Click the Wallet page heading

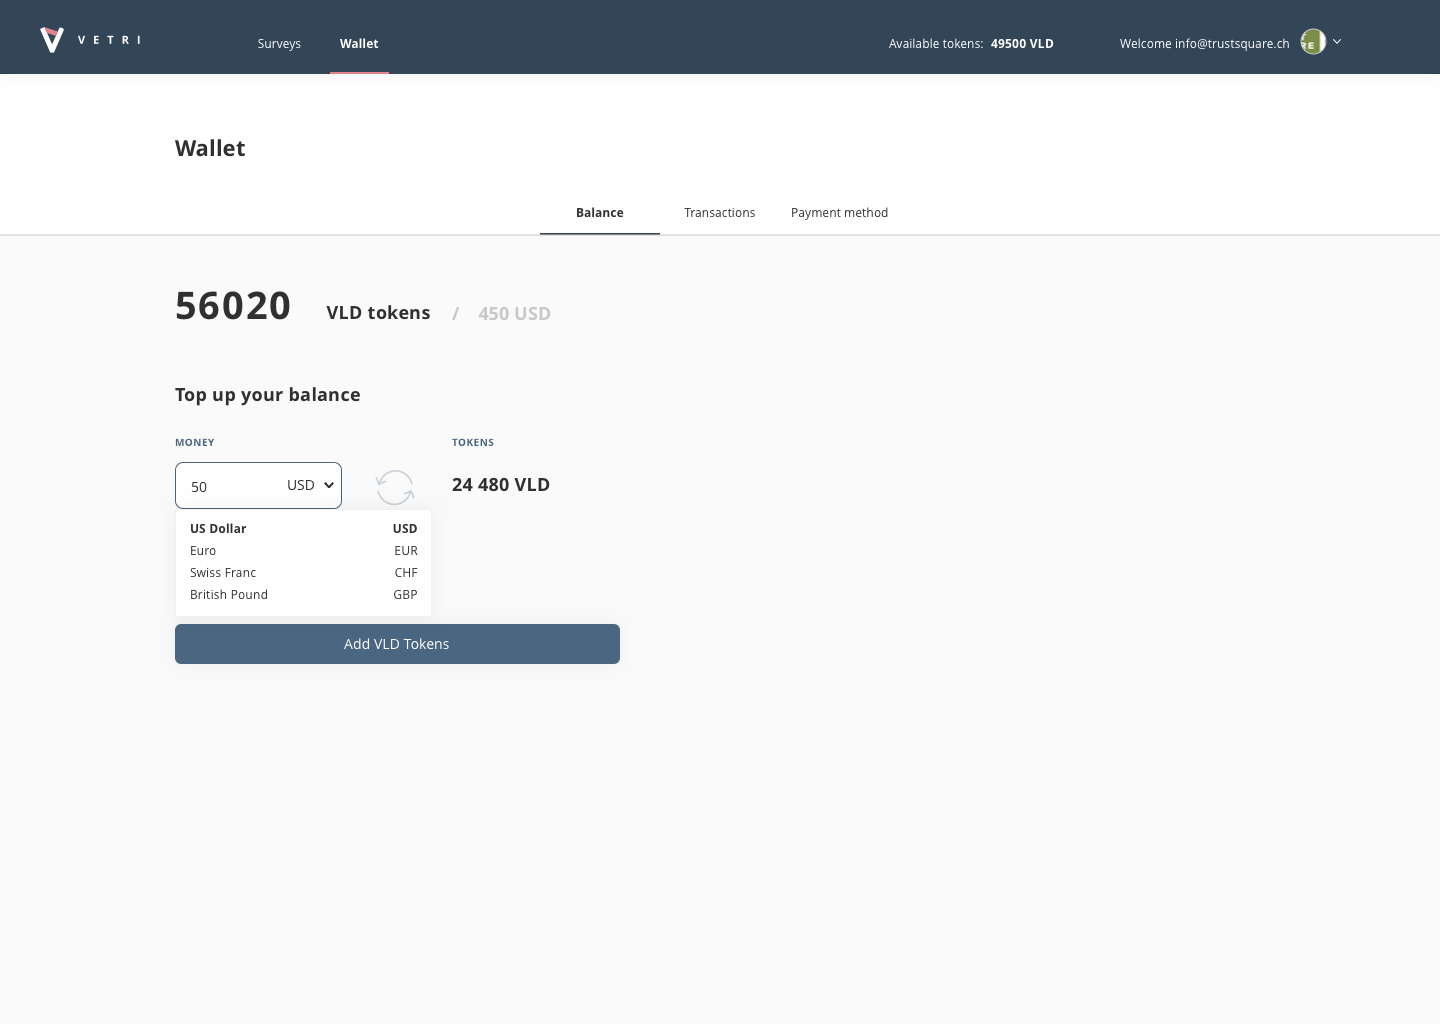(210, 148)
